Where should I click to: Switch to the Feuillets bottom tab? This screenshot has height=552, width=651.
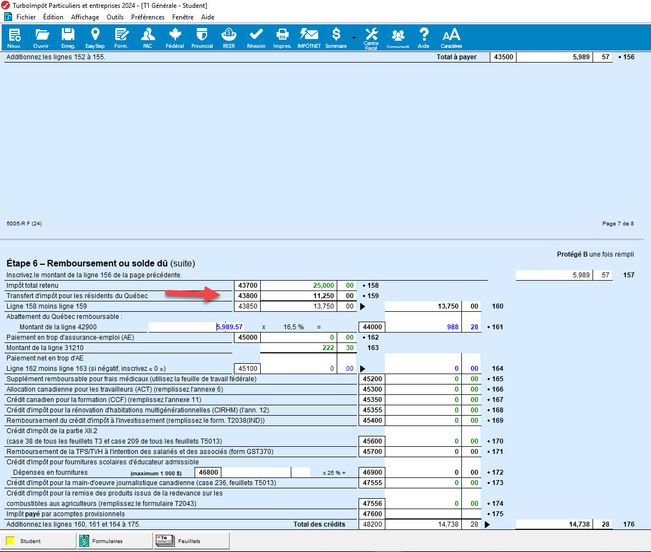191,541
